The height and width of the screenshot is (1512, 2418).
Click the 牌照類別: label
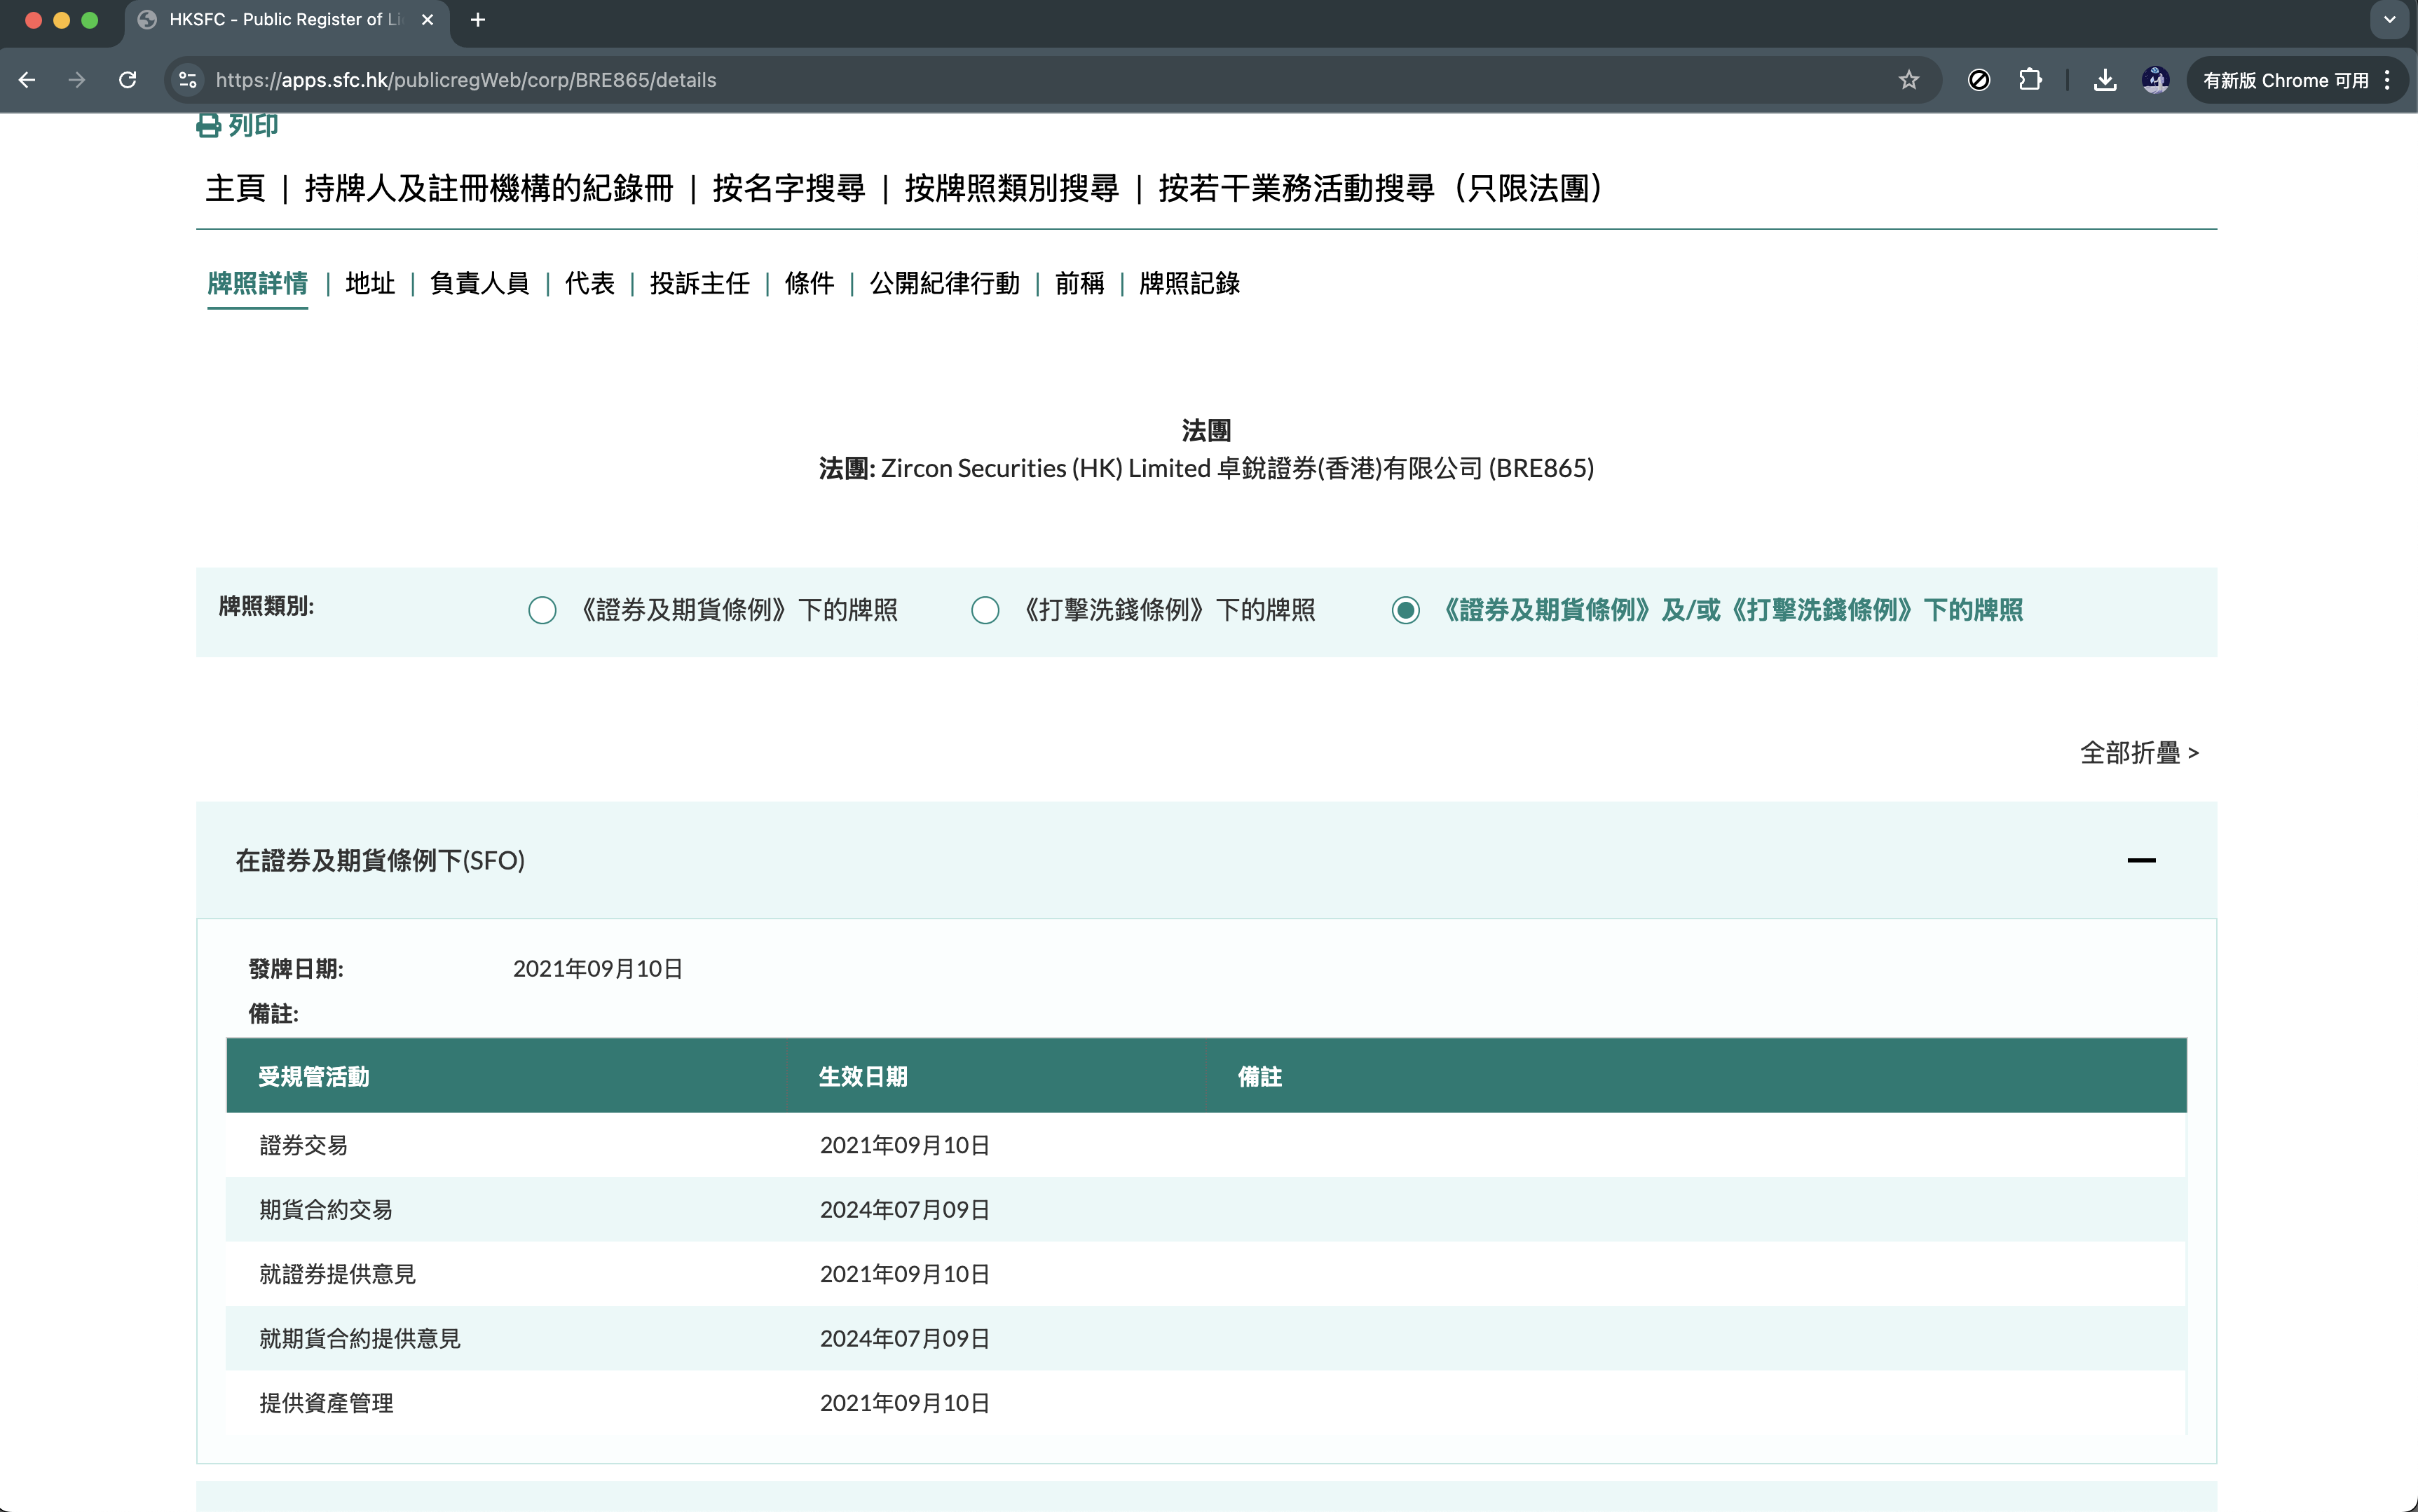(x=266, y=606)
